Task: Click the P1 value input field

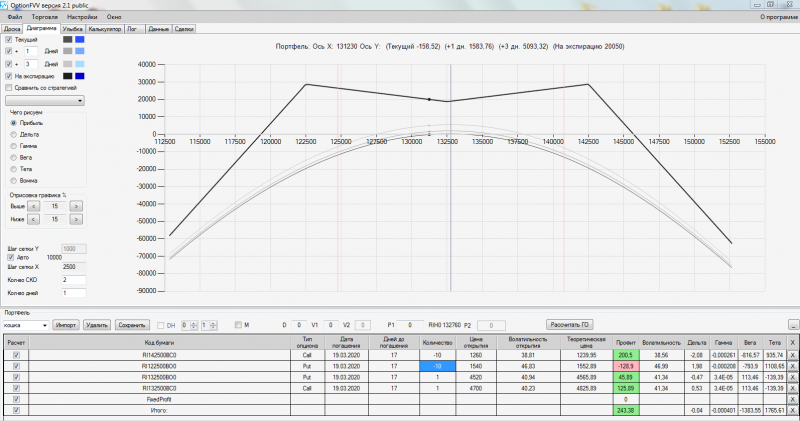Action: click(x=410, y=325)
